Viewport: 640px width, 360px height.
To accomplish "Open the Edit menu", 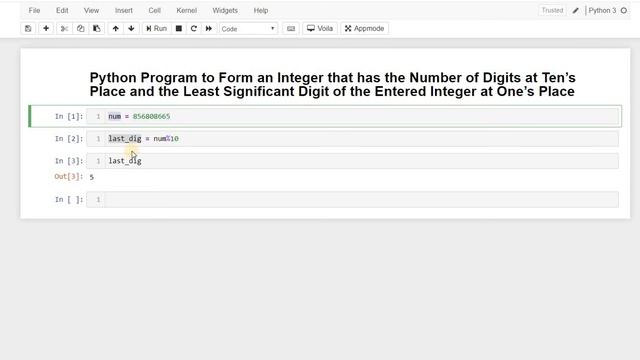I will click(62, 11).
